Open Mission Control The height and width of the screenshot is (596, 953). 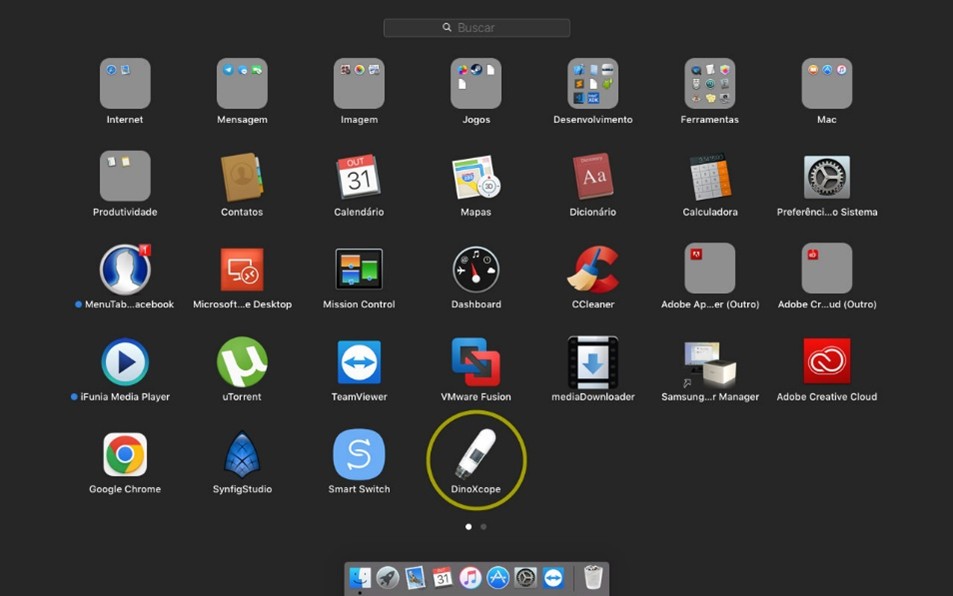coord(359,269)
